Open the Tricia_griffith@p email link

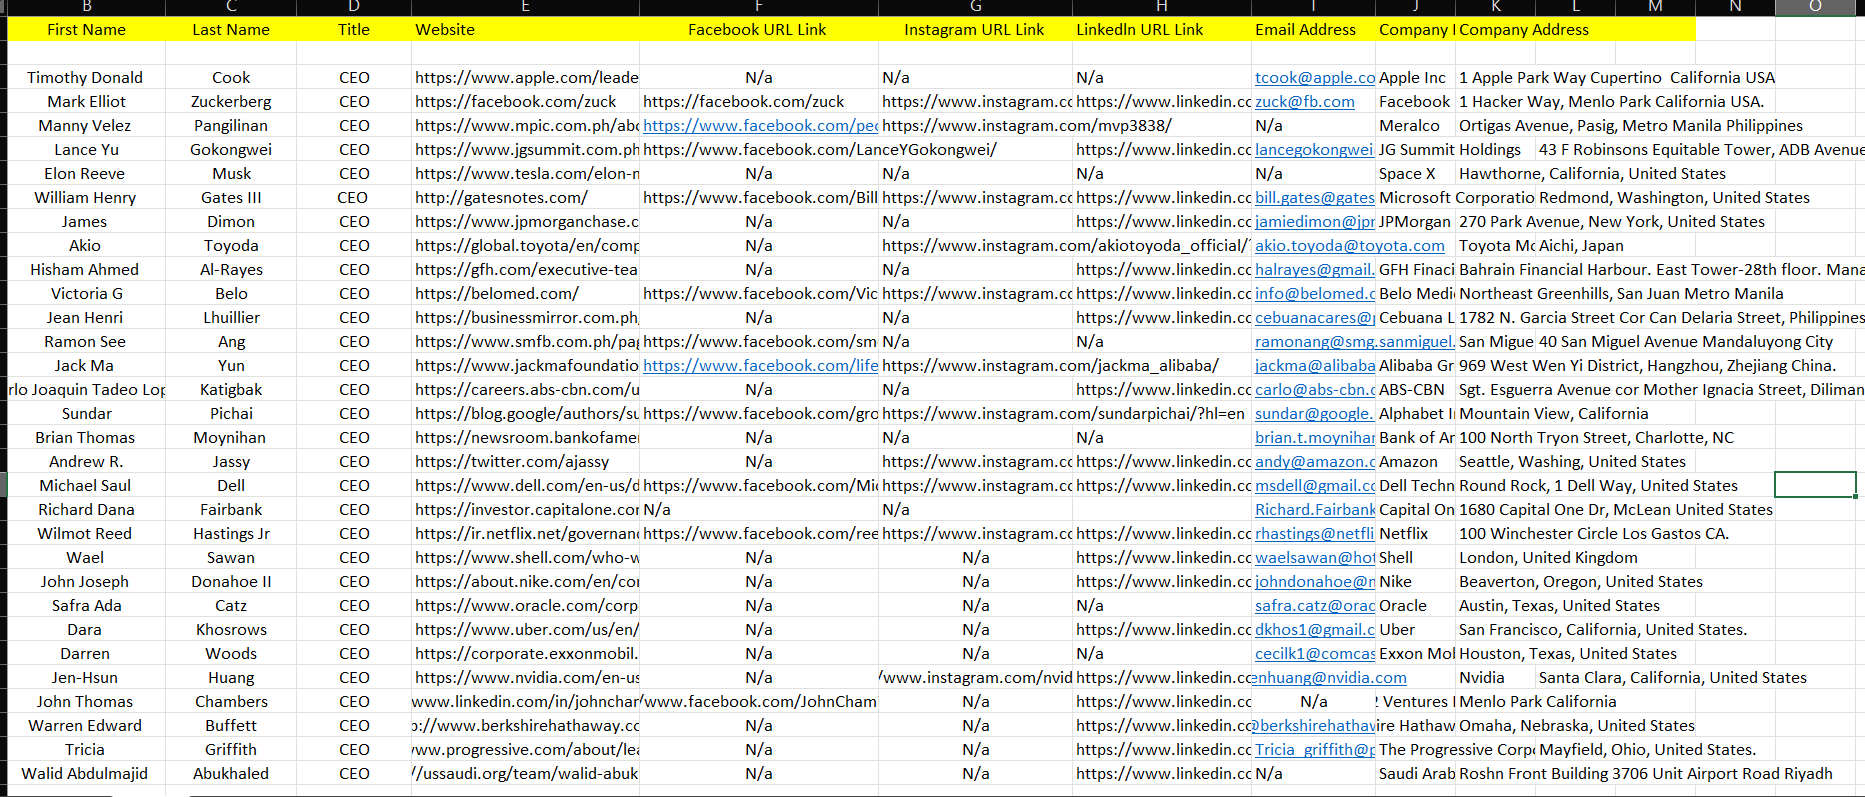click(x=1314, y=749)
